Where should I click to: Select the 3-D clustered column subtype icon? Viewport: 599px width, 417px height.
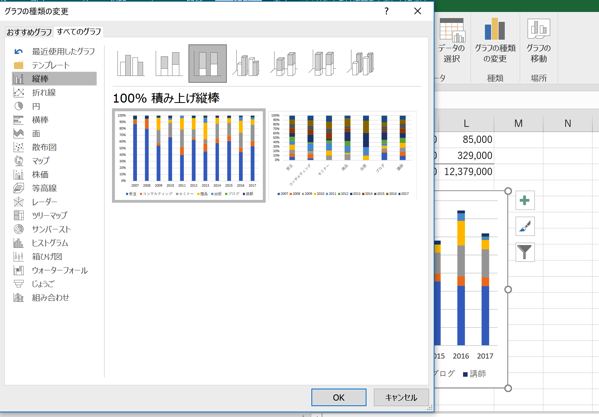[247, 64]
